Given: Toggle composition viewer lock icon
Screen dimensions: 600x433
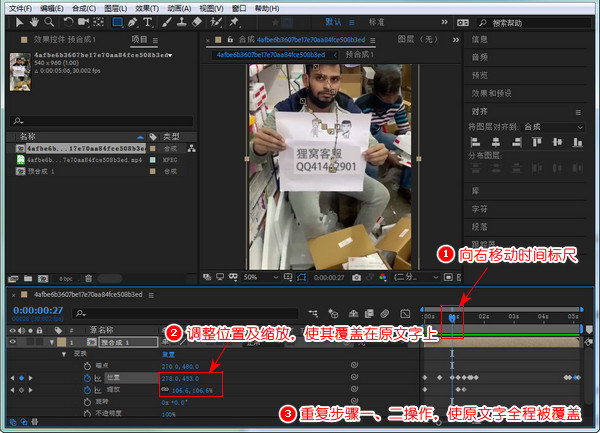Looking at the screenshot, I should [230, 39].
